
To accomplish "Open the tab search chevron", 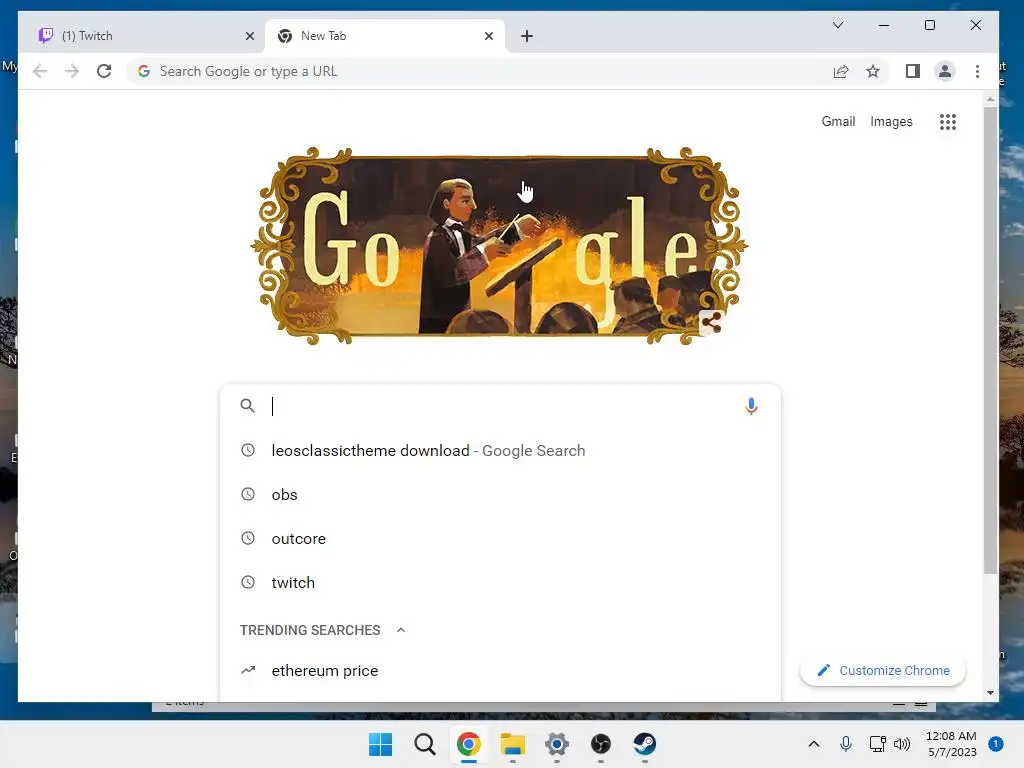I will pyautogui.click(x=838, y=25).
